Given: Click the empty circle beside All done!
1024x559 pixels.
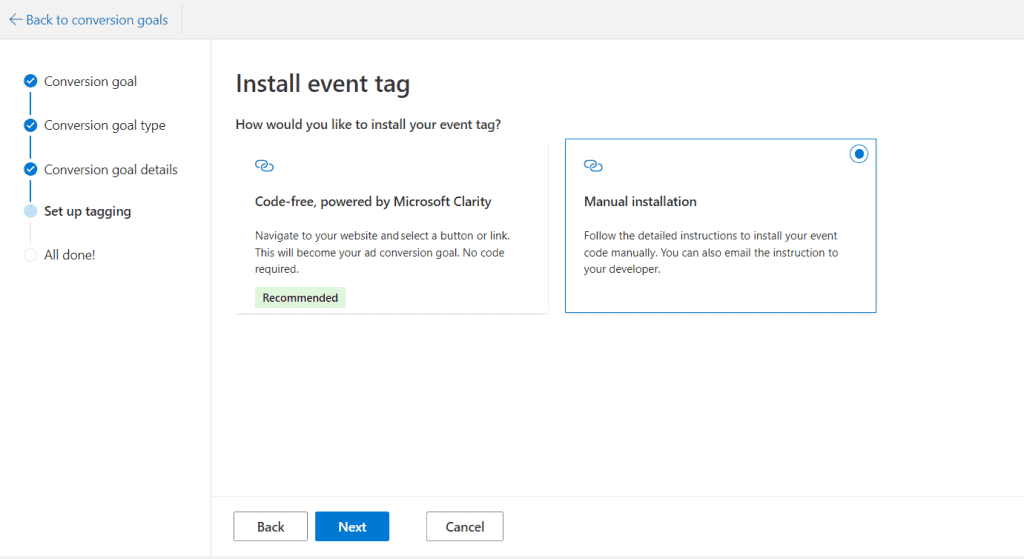Looking at the screenshot, I should pyautogui.click(x=30, y=255).
